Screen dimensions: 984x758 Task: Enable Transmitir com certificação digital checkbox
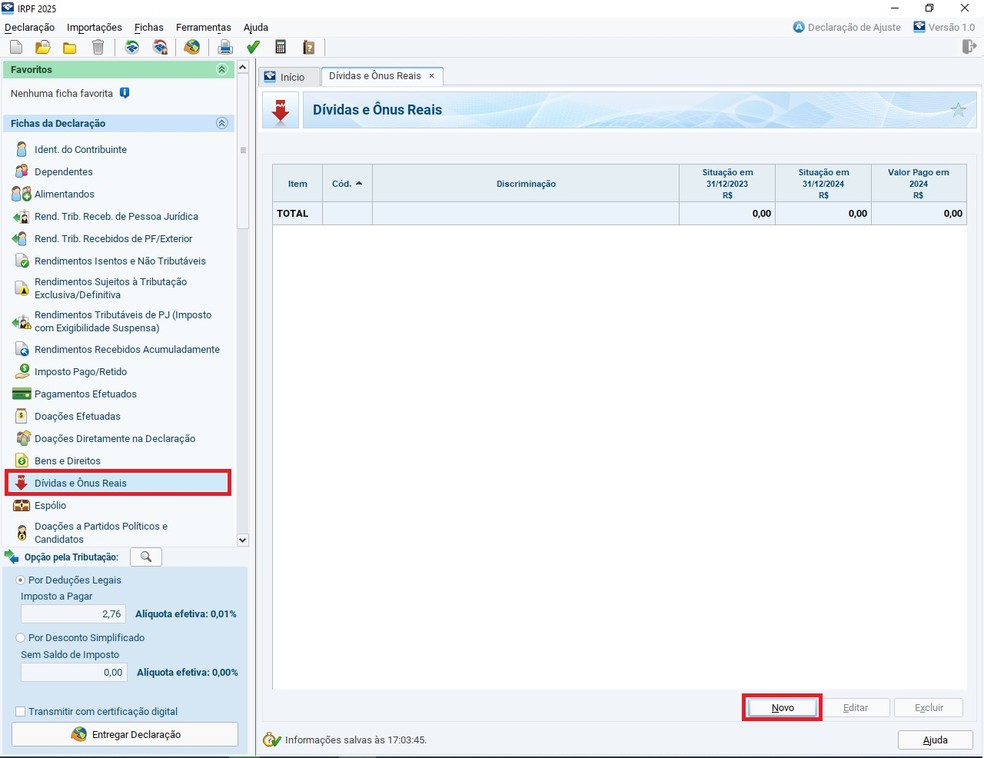pos(21,711)
